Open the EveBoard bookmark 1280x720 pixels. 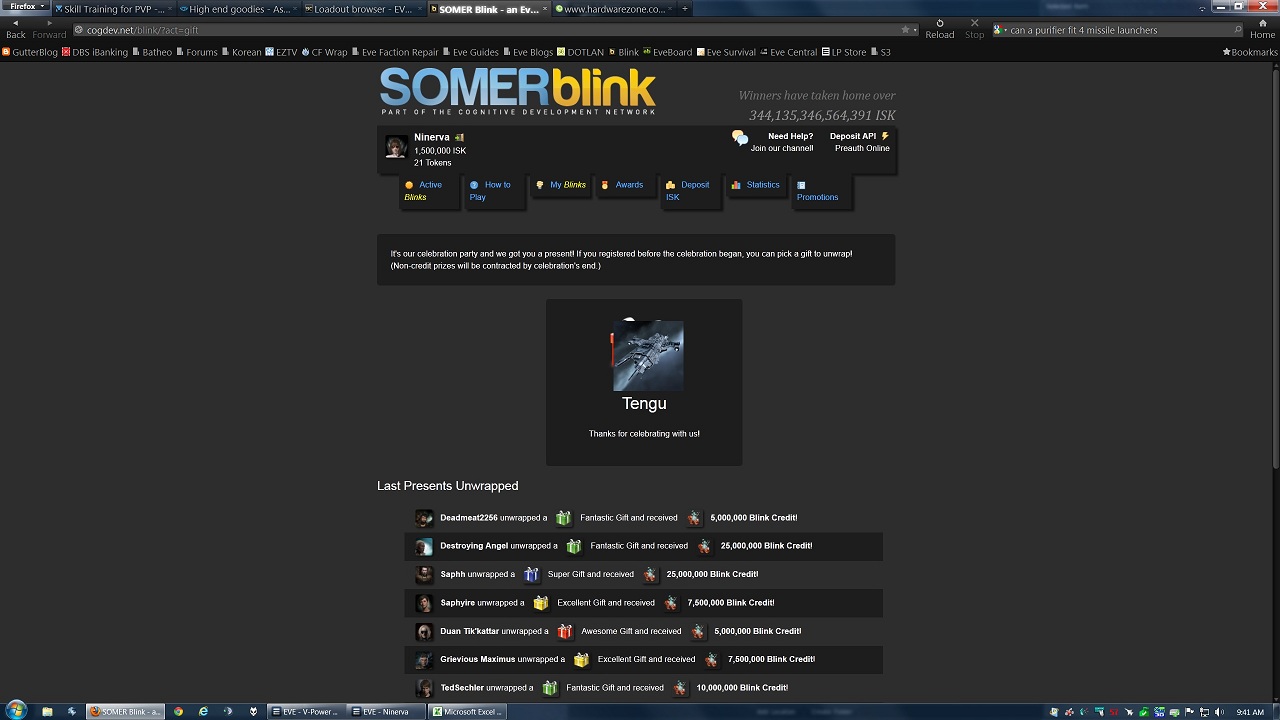[x=667, y=52]
